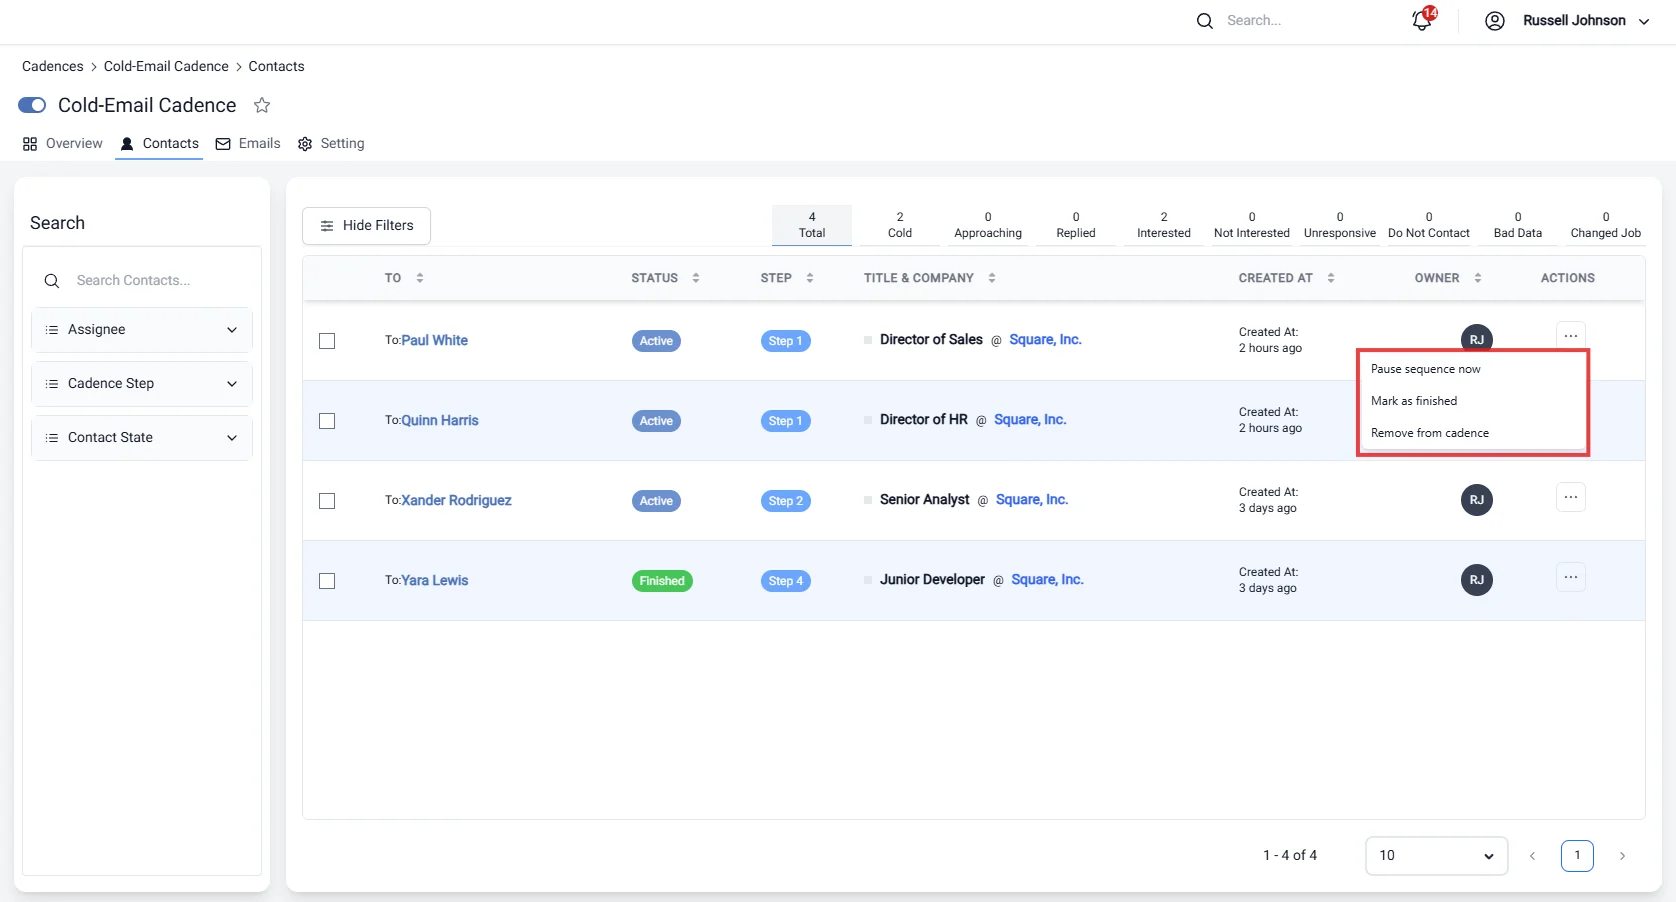1676x902 pixels.
Task: Go to previous page arrow
Action: pos(1532,856)
